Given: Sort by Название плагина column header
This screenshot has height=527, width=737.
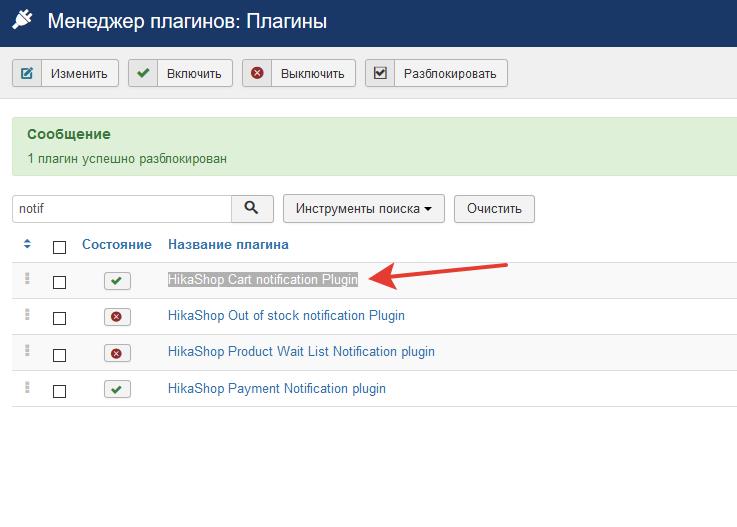Looking at the screenshot, I should click(x=228, y=244).
